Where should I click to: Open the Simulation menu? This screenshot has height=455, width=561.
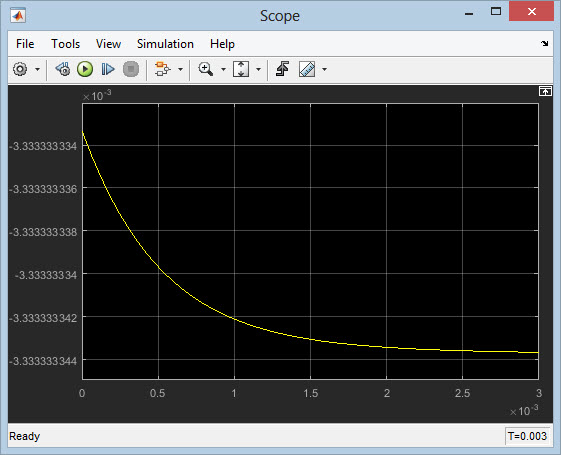pyautogui.click(x=165, y=44)
